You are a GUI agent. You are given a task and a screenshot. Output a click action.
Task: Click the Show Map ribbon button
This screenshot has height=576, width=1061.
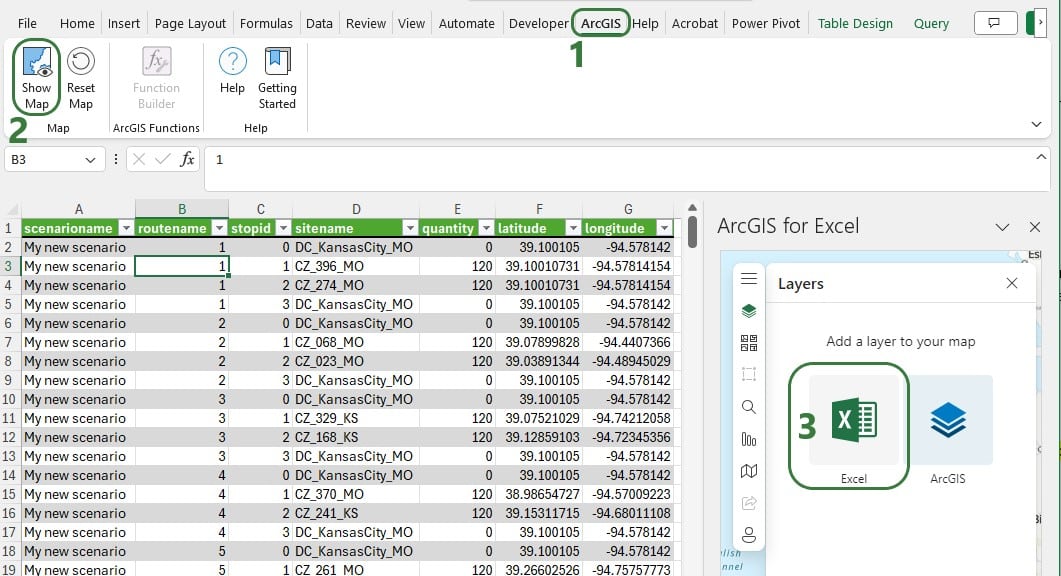coord(37,78)
